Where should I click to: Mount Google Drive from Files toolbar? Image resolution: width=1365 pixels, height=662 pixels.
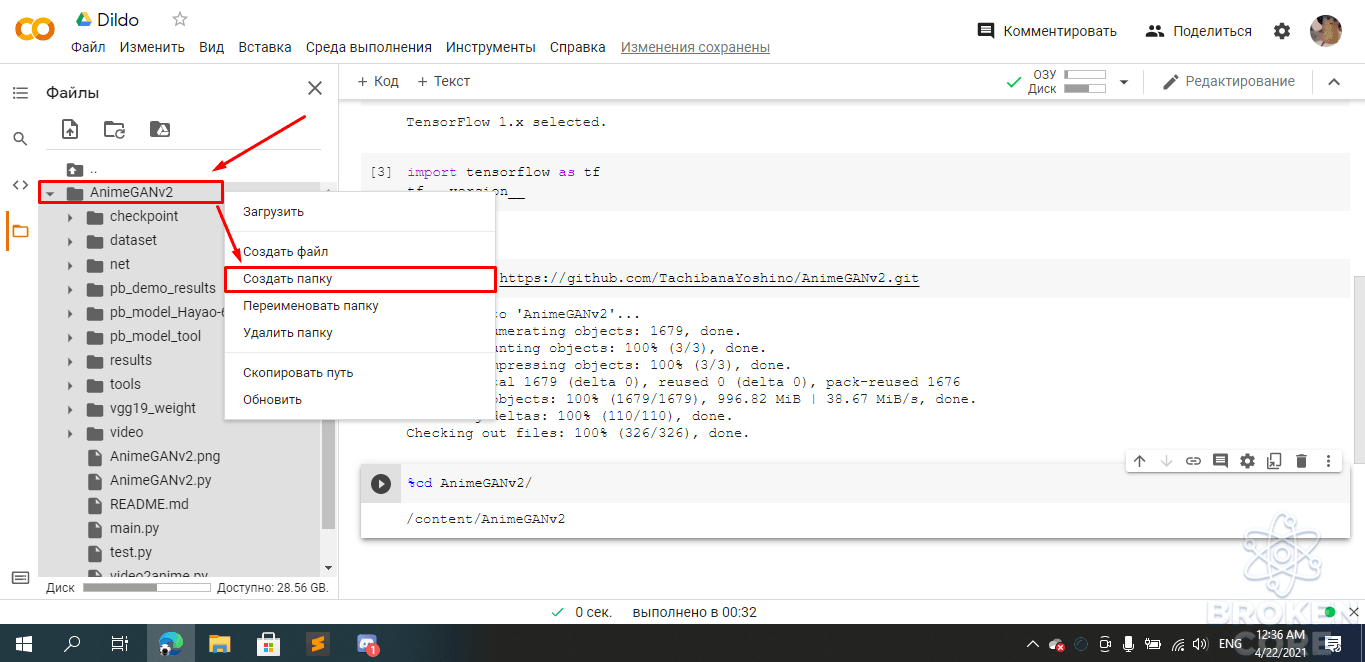(x=159, y=129)
